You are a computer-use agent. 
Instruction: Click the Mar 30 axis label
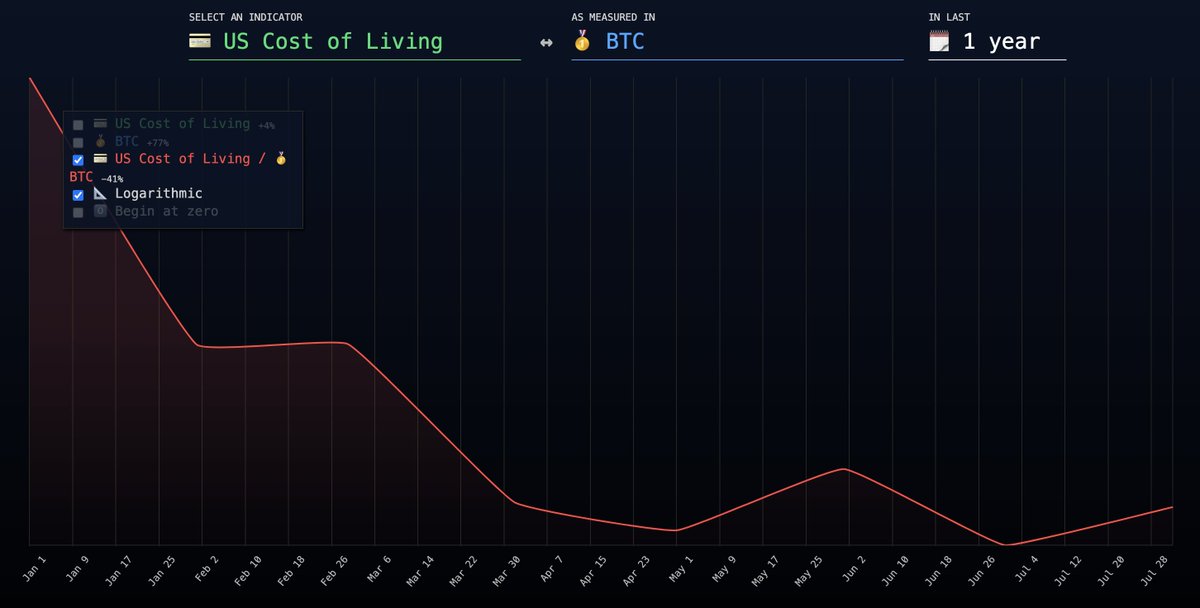pyautogui.click(x=505, y=570)
